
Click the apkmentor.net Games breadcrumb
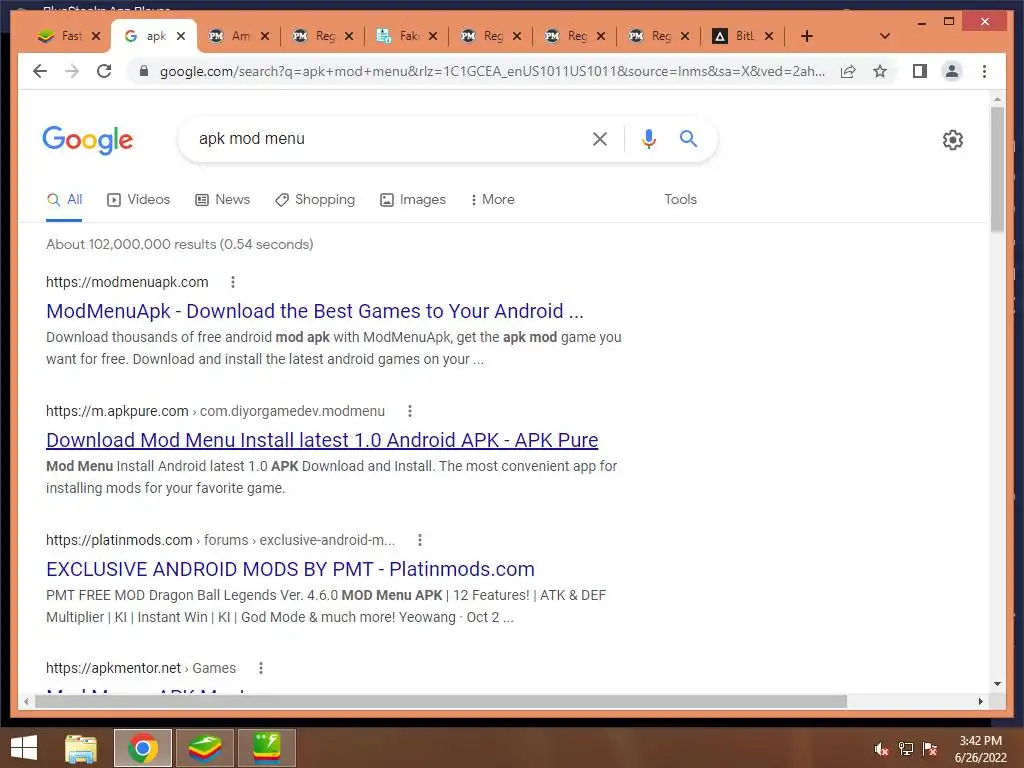coord(141,668)
